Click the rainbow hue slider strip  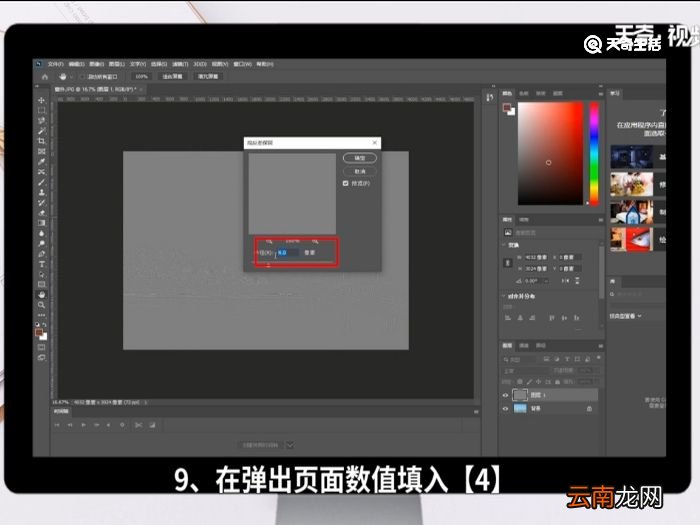click(594, 154)
